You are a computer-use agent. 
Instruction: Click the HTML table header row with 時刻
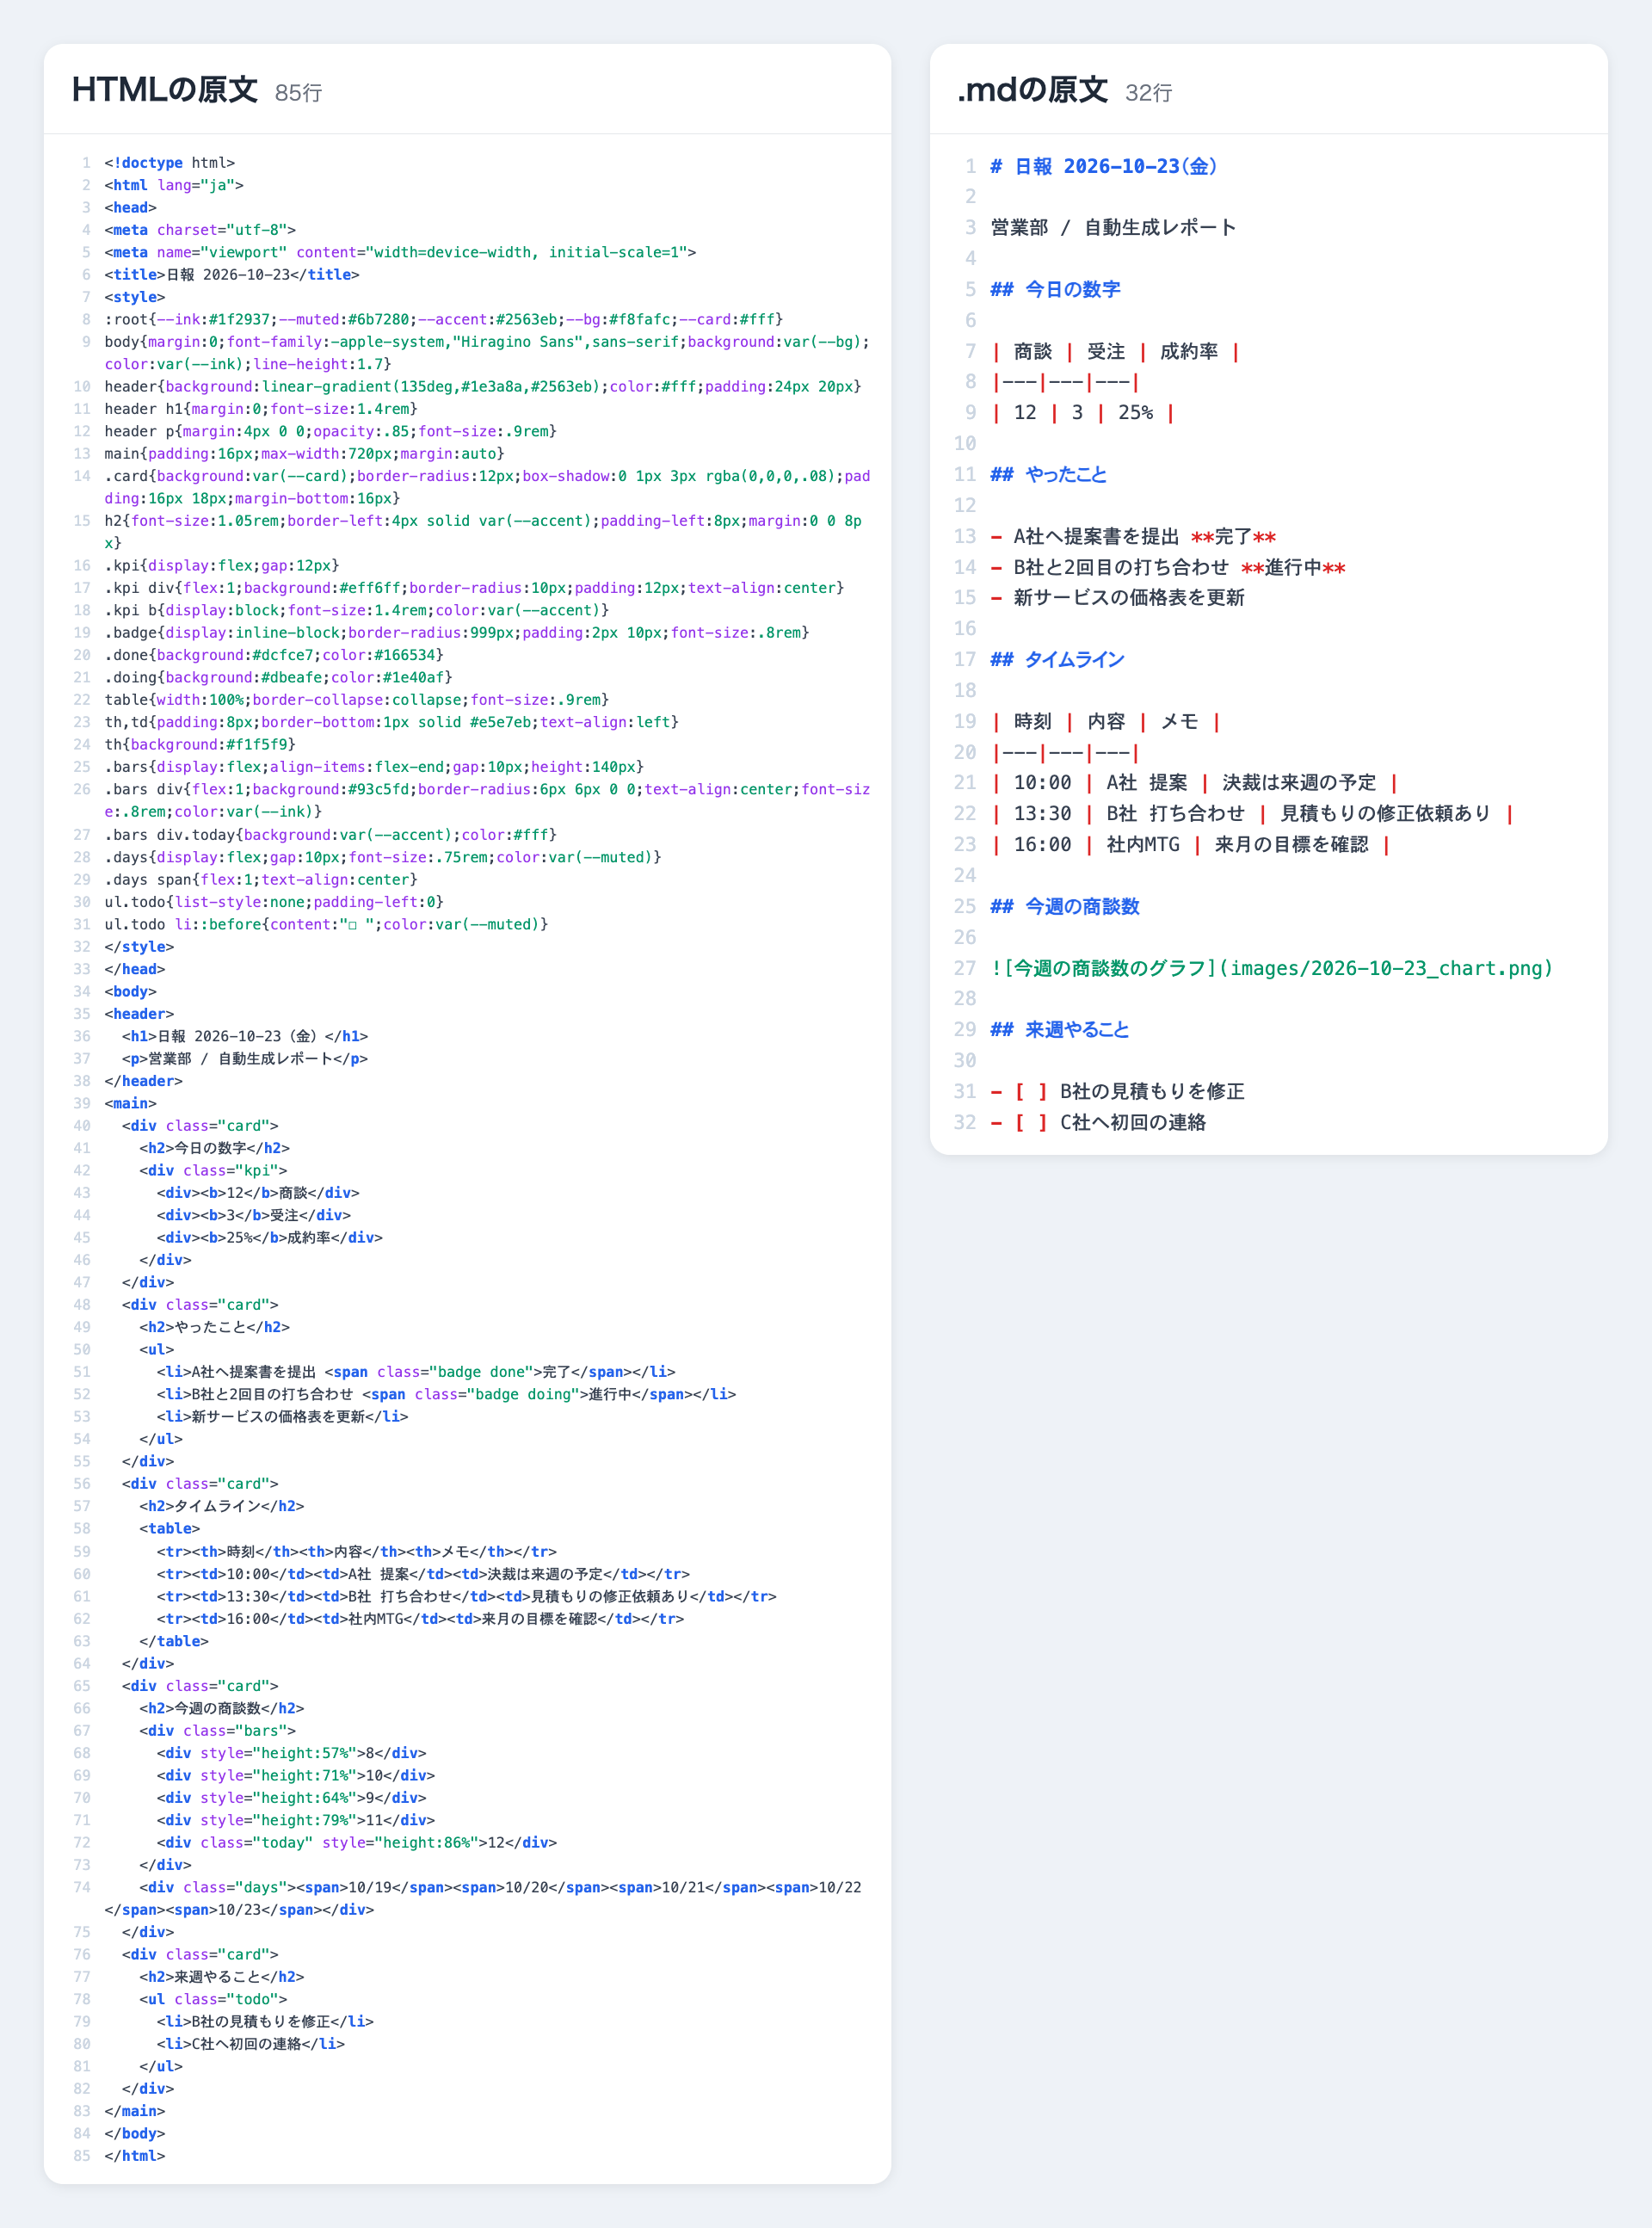click(357, 1552)
